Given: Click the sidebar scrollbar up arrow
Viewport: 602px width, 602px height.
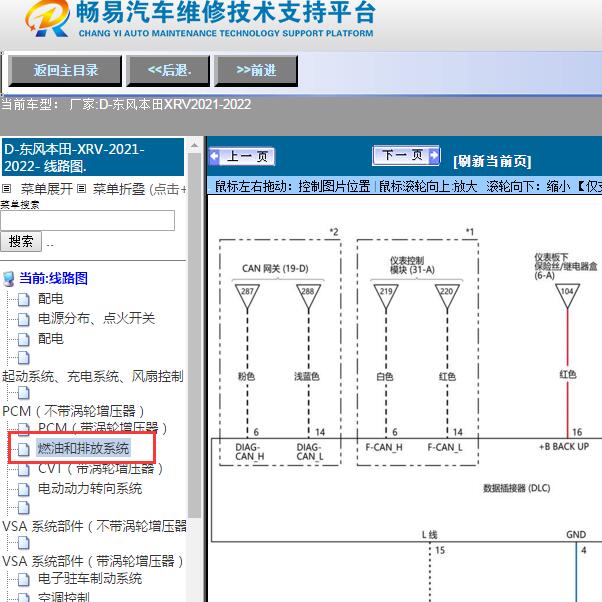Looking at the screenshot, I should pyautogui.click(x=195, y=145).
